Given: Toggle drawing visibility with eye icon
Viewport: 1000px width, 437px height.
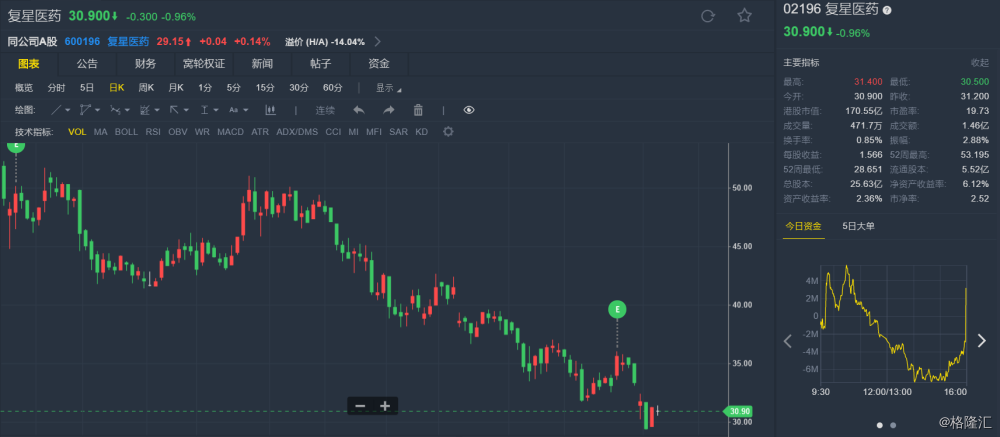Looking at the screenshot, I should click(469, 110).
